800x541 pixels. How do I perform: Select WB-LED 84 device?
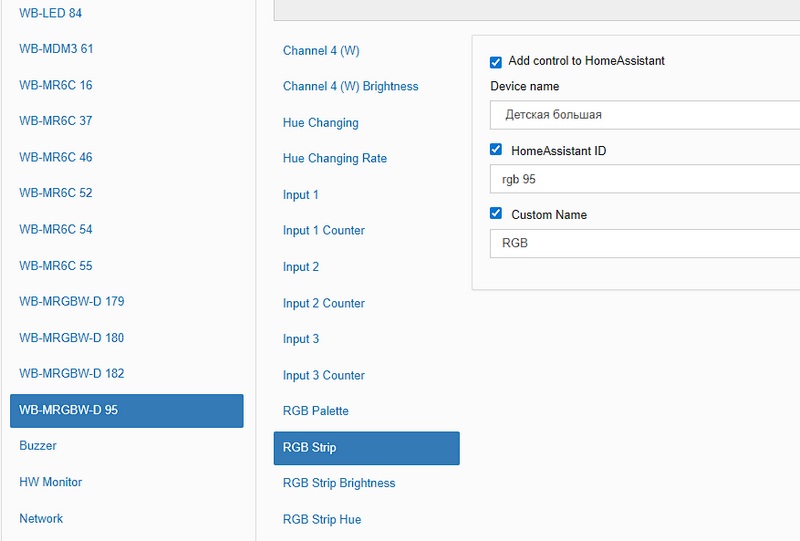[50, 13]
